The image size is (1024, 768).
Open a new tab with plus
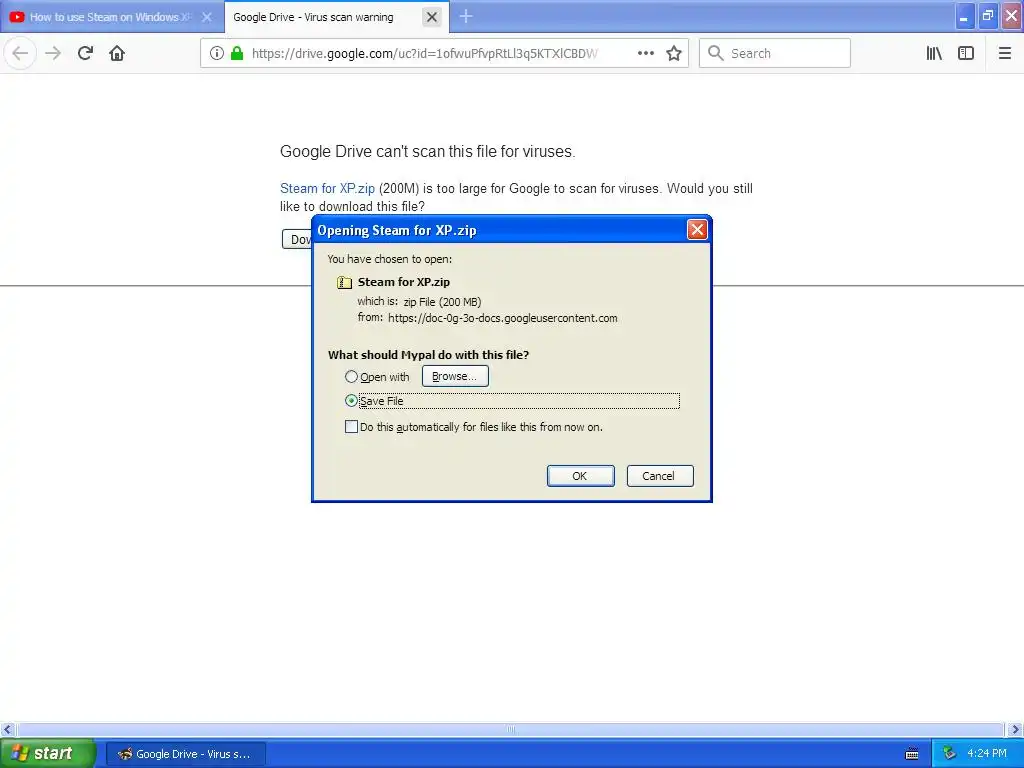[x=466, y=16]
